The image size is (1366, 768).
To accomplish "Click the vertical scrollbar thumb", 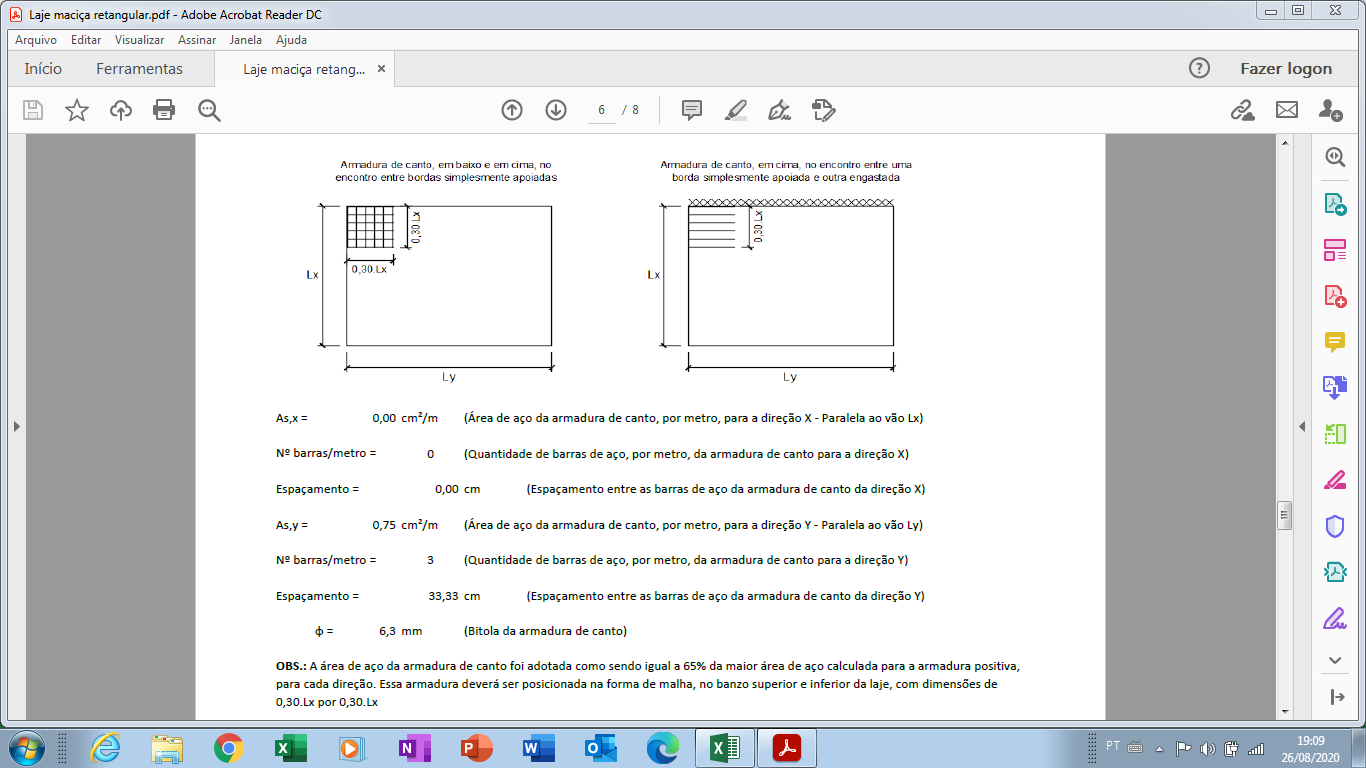I will click(x=1285, y=515).
